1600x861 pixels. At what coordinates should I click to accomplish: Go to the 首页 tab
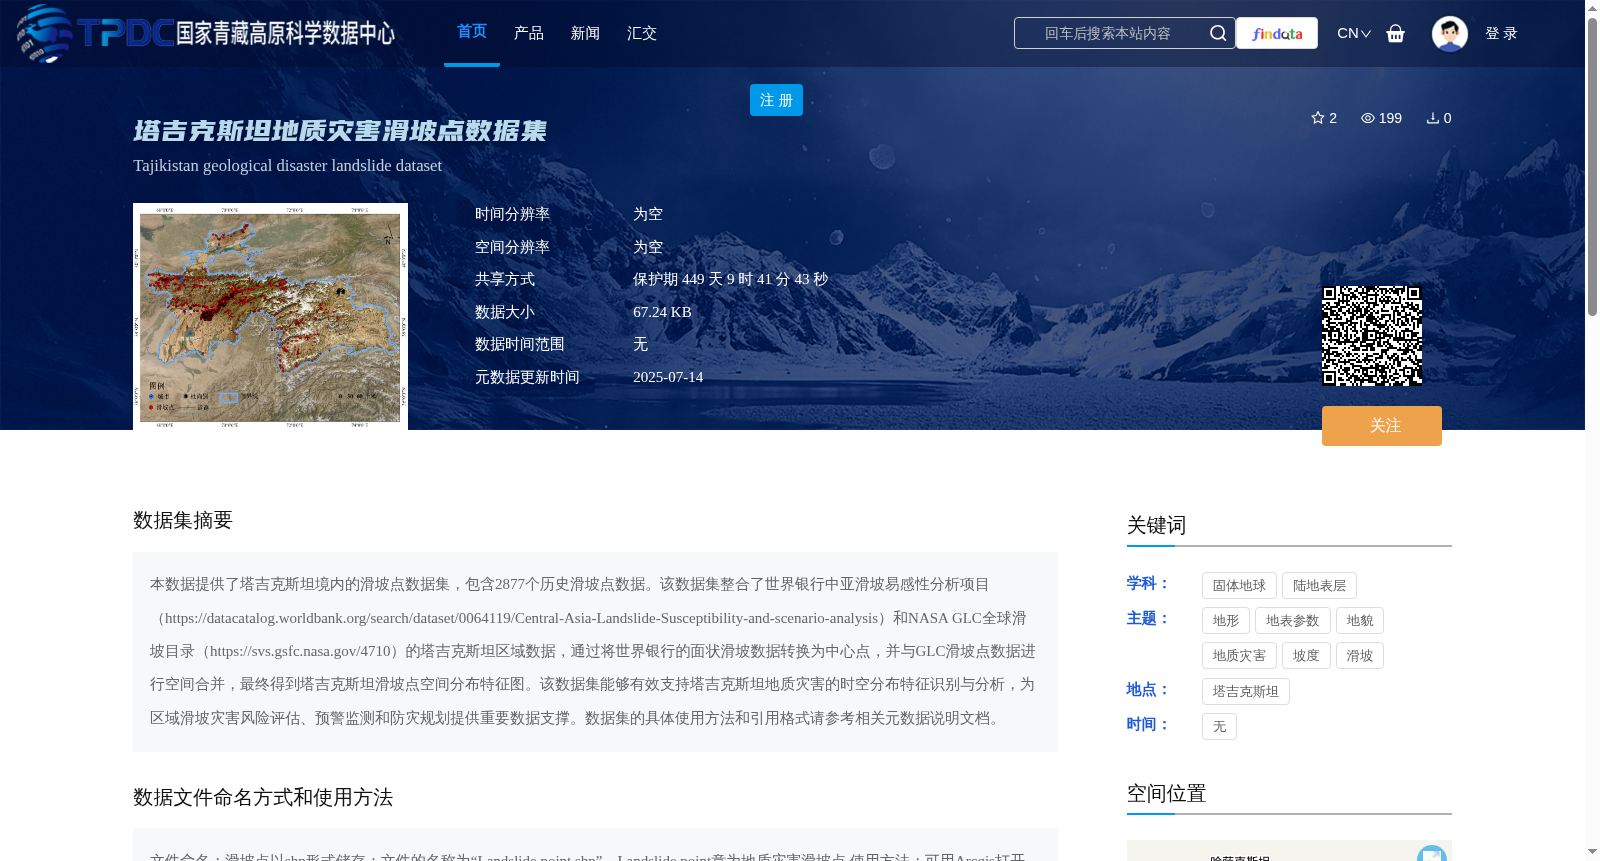point(472,32)
